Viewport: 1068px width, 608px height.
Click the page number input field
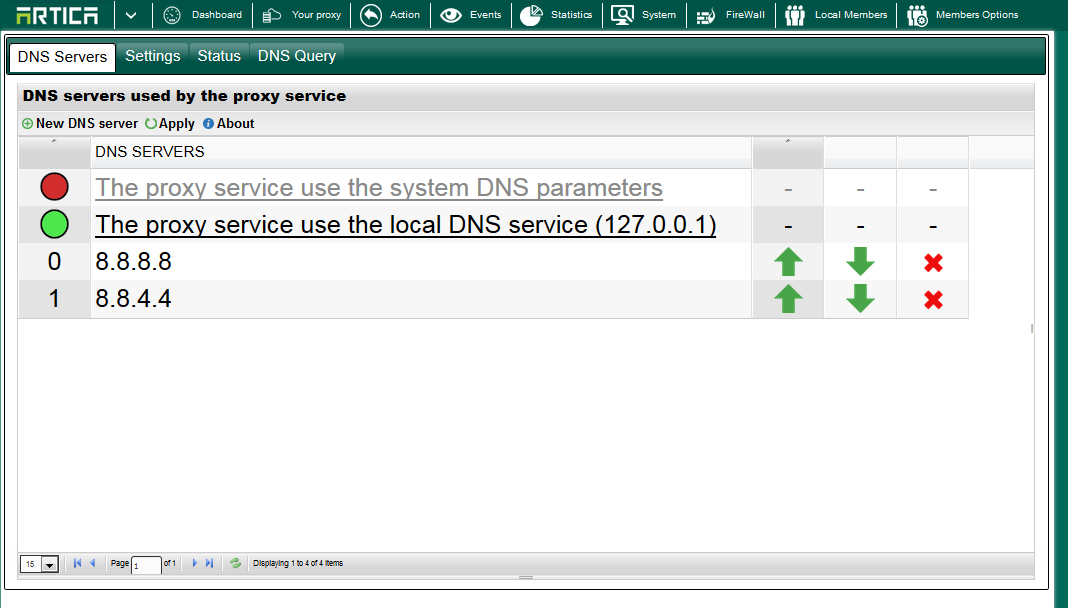coord(146,564)
